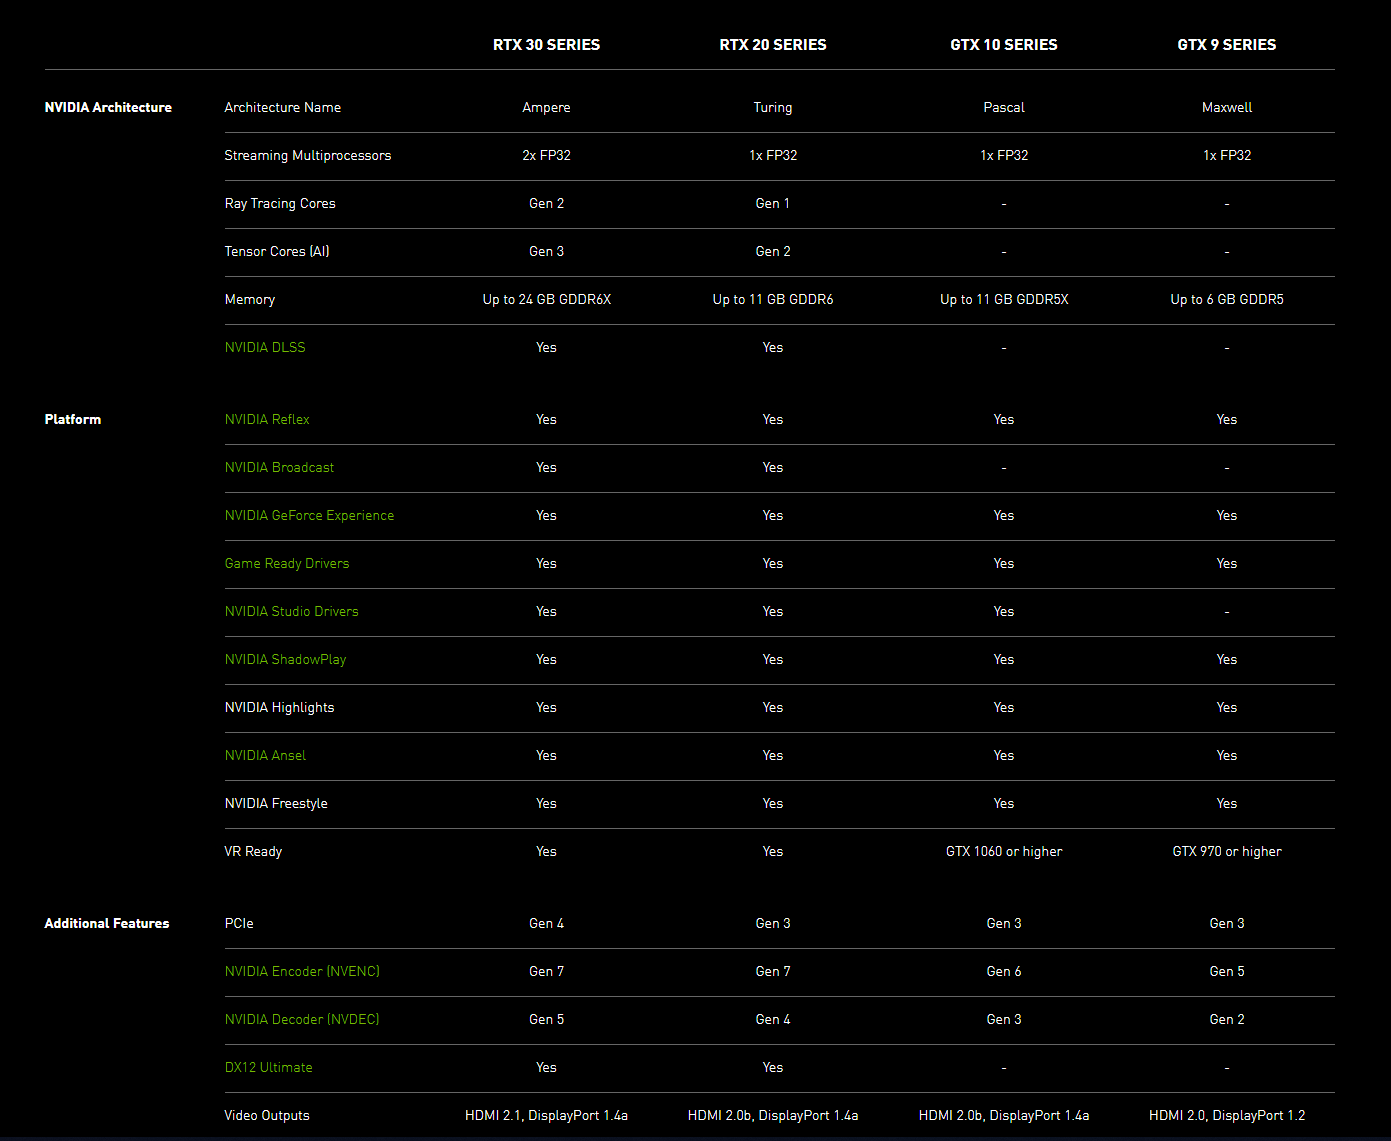Click the Platform section heading
Image resolution: width=1391 pixels, height=1141 pixels.
point(73,419)
